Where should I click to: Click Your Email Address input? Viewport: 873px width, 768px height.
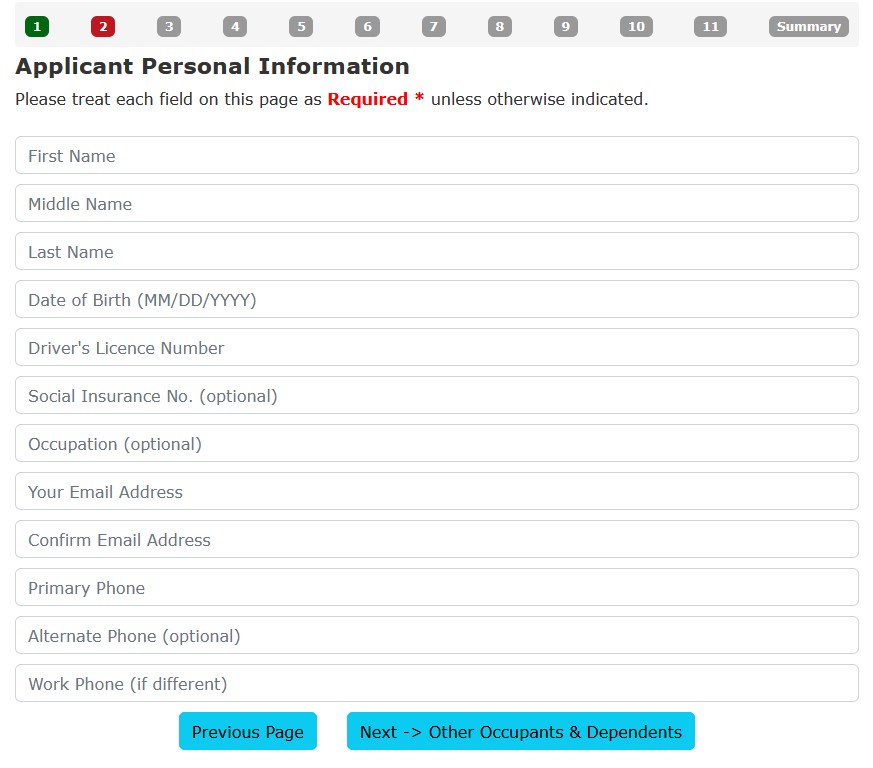[x=437, y=492]
